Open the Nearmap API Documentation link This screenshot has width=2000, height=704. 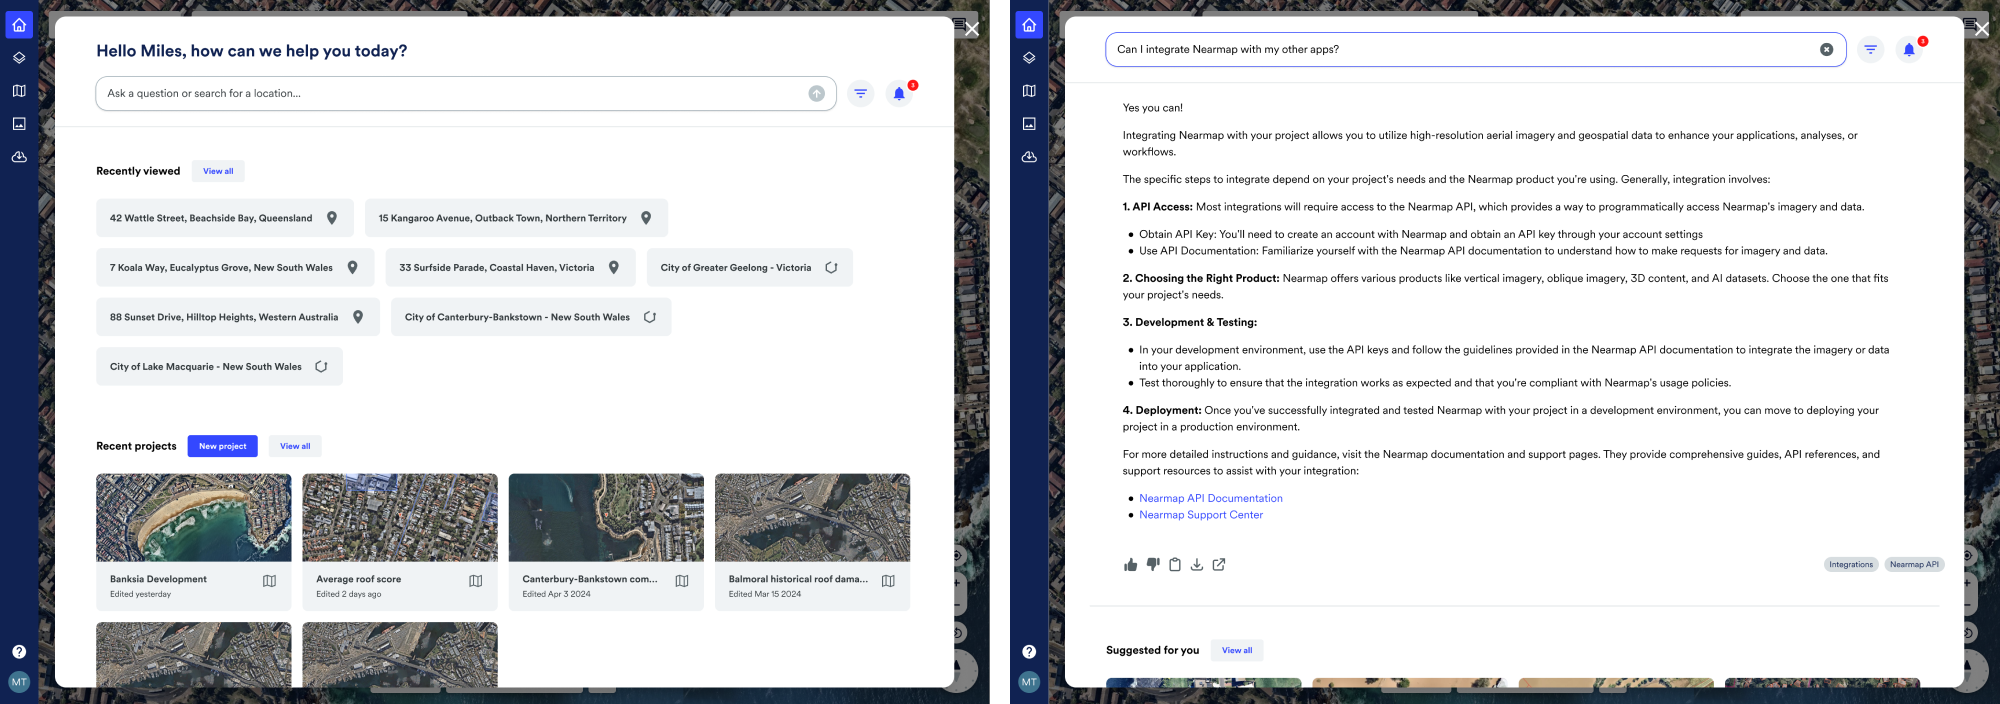pyautogui.click(x=1210, y=498)
